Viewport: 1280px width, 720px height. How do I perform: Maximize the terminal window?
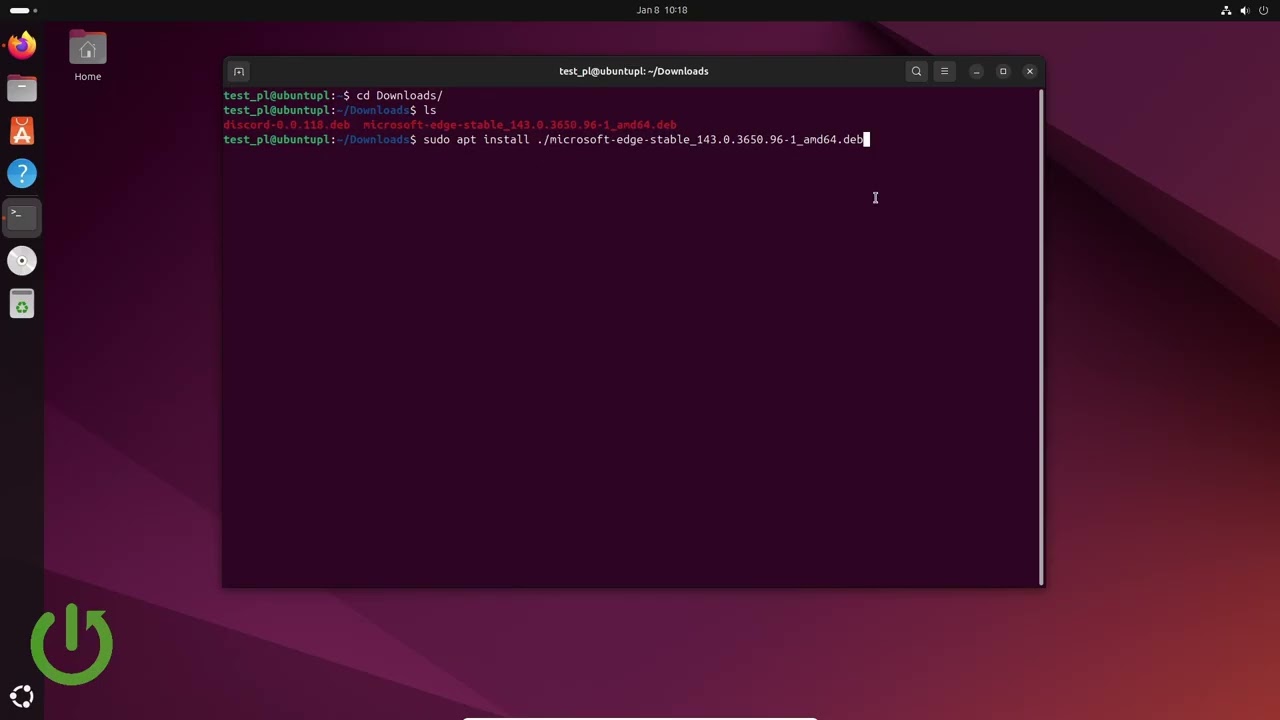[x=1003, y=71]
